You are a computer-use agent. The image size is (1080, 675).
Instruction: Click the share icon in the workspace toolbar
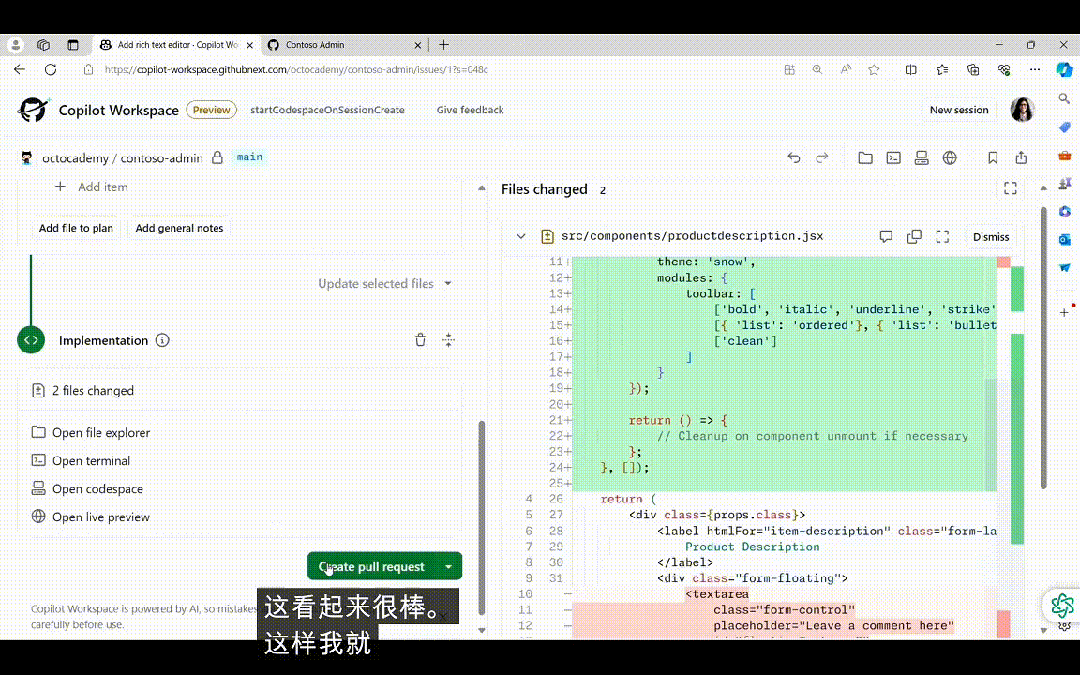[1021, 158]
